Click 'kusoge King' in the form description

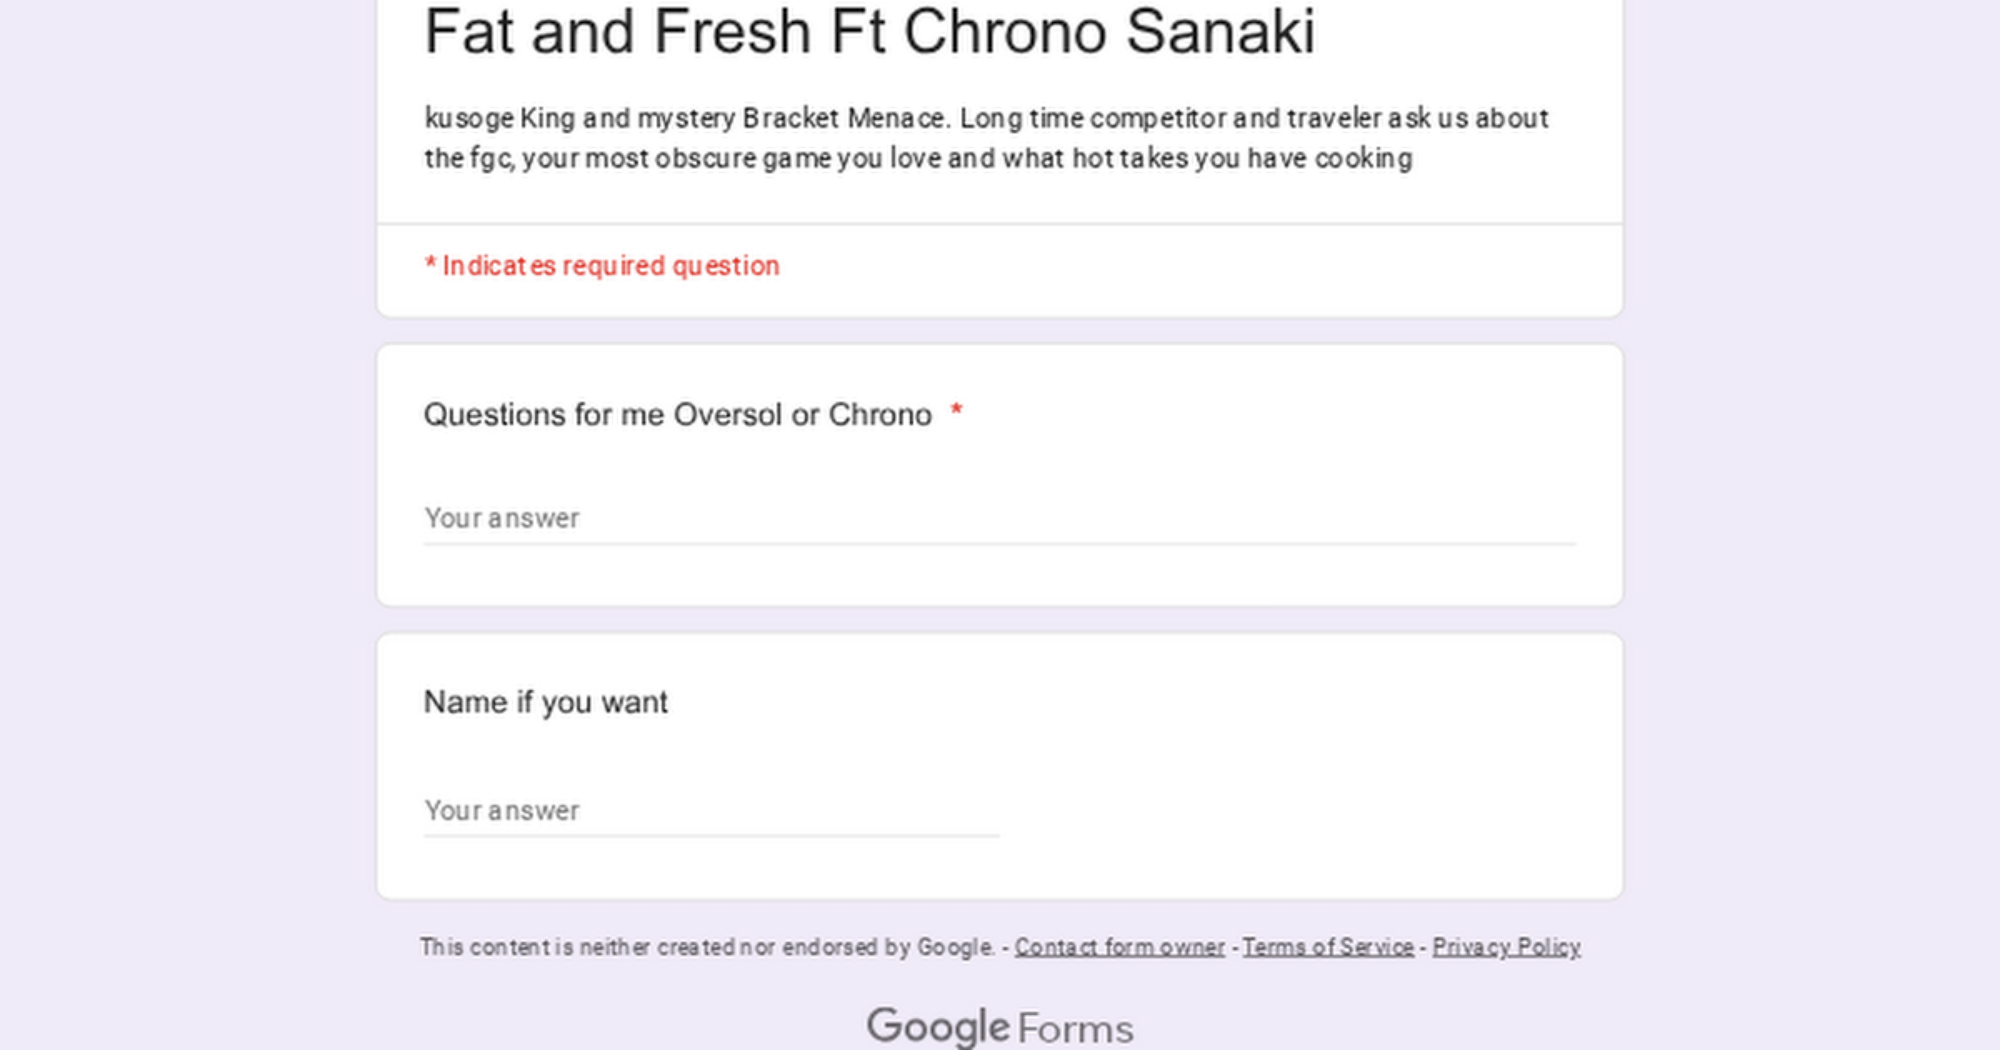500,118
